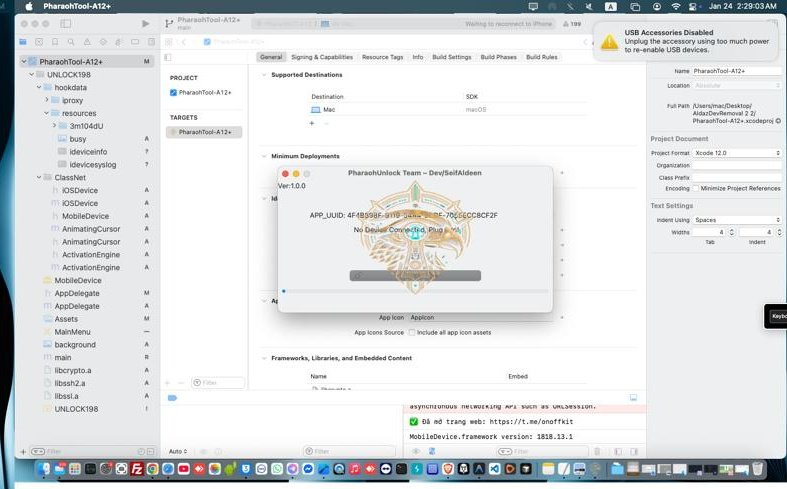Click the progress bar in PharaohUnlock dialog

point(415,291)
